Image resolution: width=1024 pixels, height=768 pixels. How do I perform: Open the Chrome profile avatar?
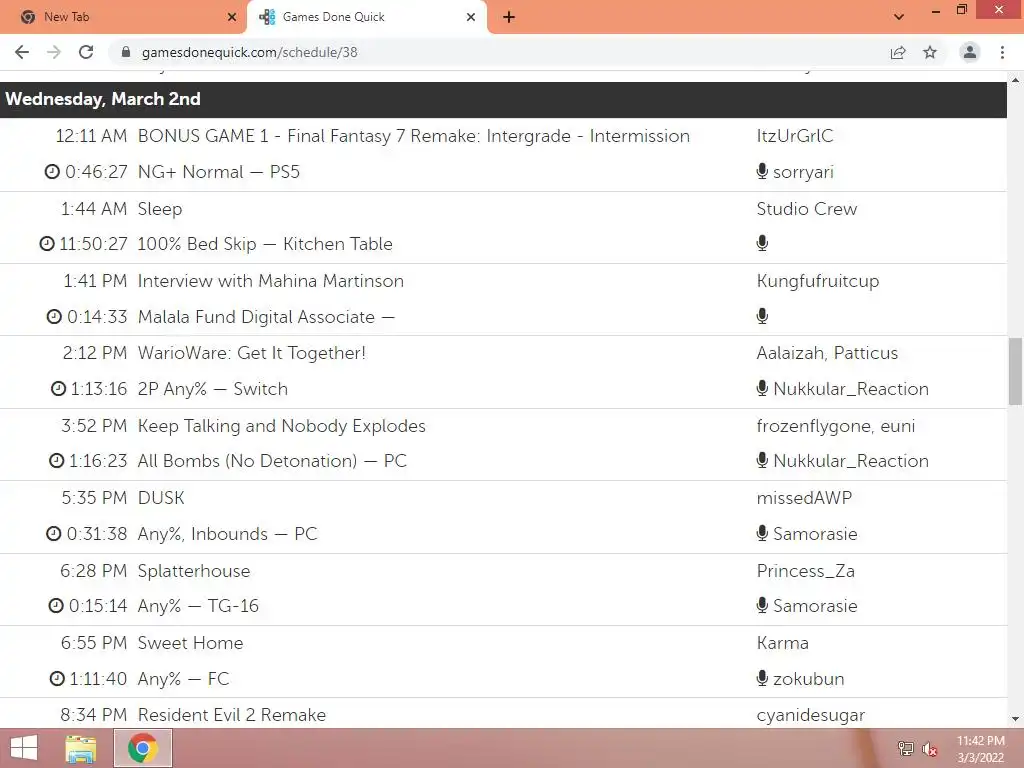[970, 52]
